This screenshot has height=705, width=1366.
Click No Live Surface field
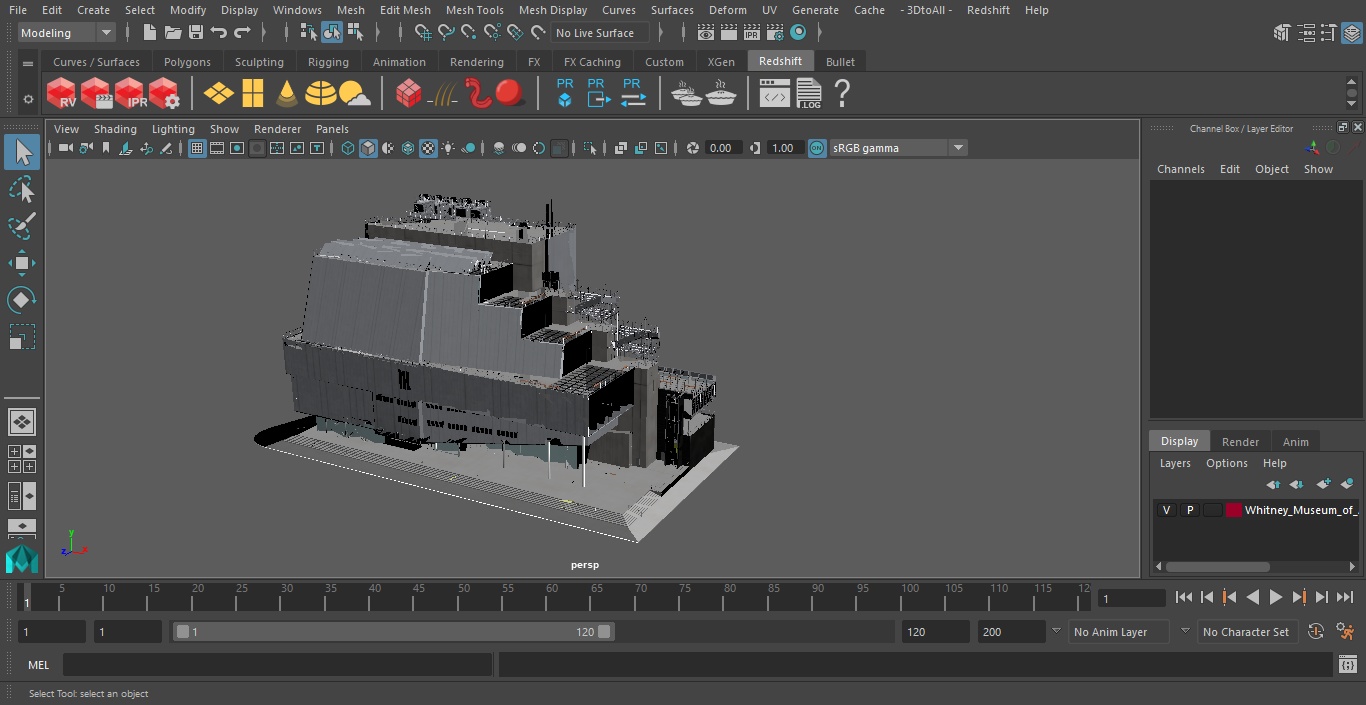(599, 33)
